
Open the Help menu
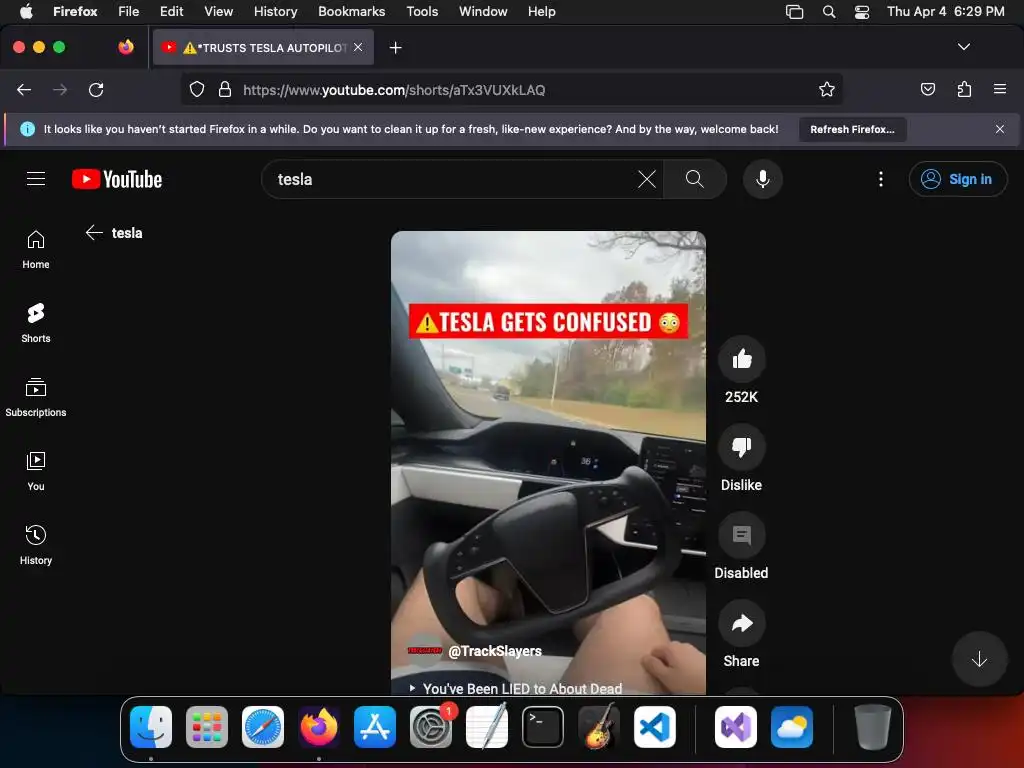tap(541, 11)
